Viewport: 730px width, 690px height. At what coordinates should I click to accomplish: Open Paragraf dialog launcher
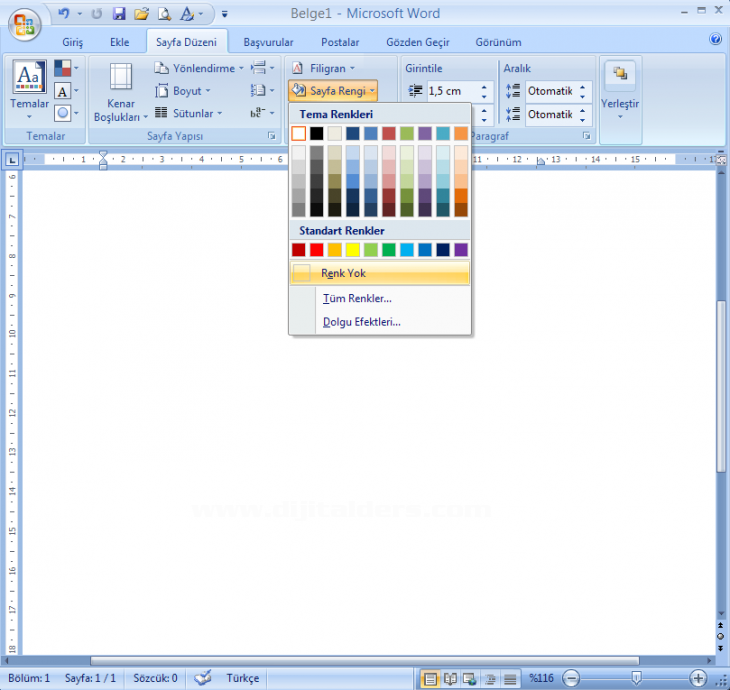point(587,136)
